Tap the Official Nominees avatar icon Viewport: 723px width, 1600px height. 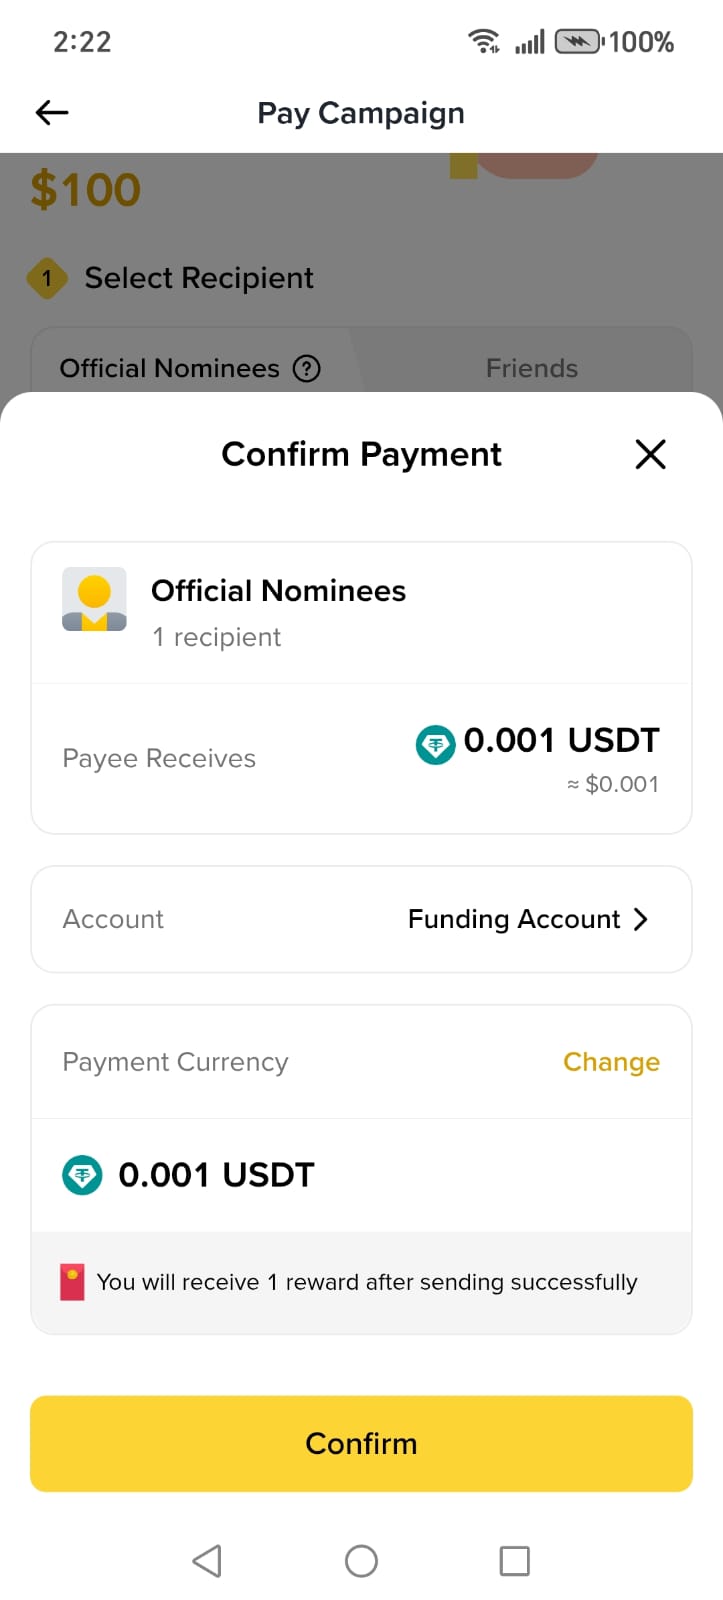click(x=94, y=599)
